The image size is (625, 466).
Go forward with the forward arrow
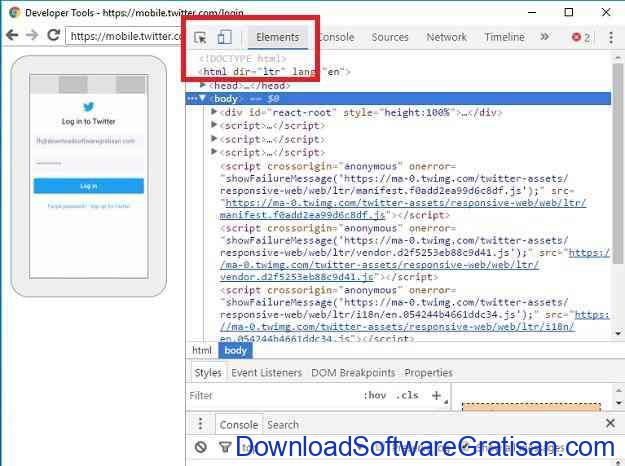tap(32, 35)
